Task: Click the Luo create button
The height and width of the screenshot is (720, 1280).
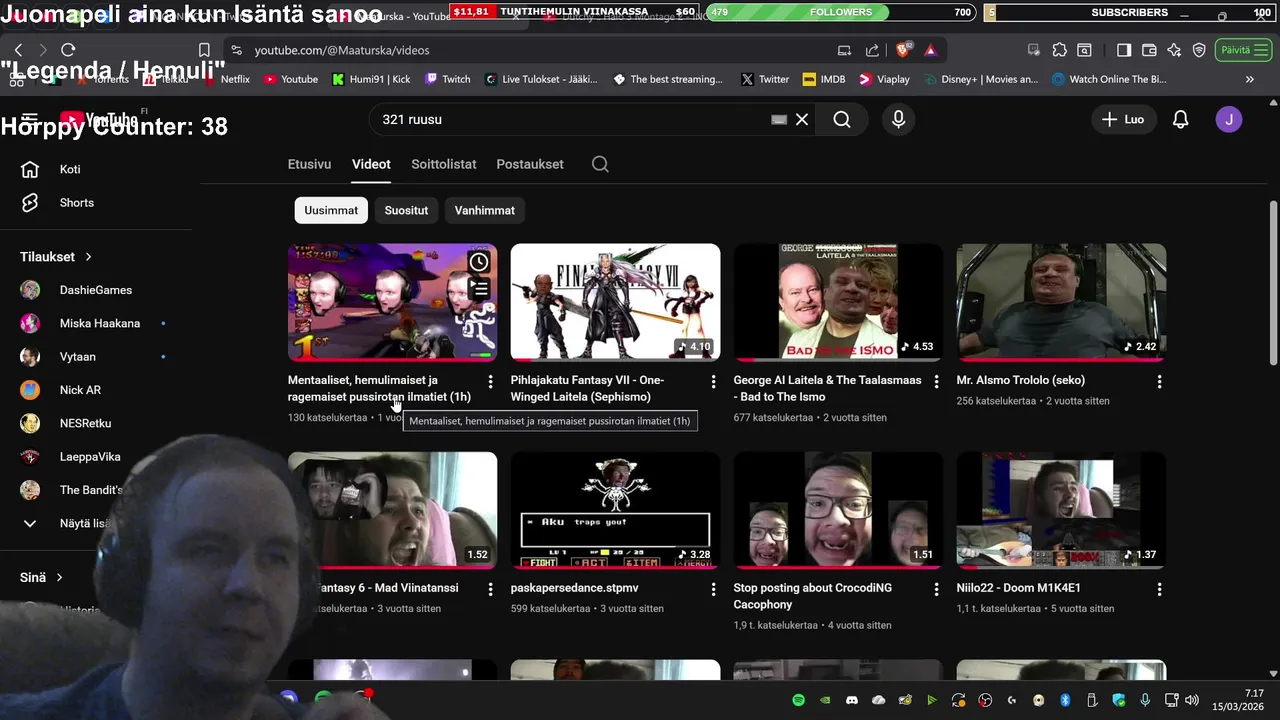Action: [x=1123, y=119]
